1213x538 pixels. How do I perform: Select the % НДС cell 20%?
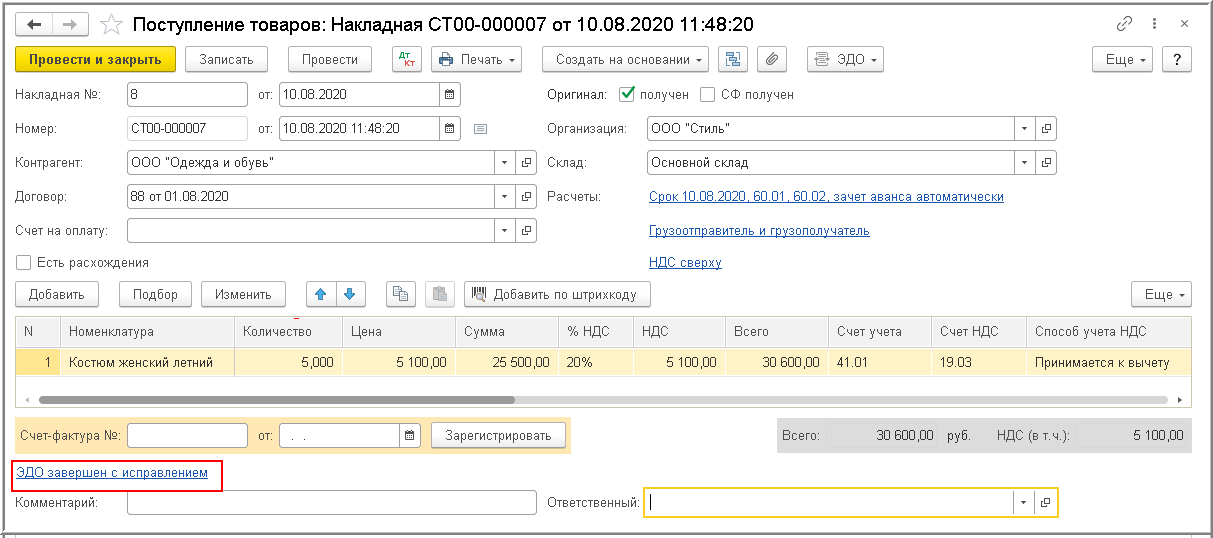596,362
